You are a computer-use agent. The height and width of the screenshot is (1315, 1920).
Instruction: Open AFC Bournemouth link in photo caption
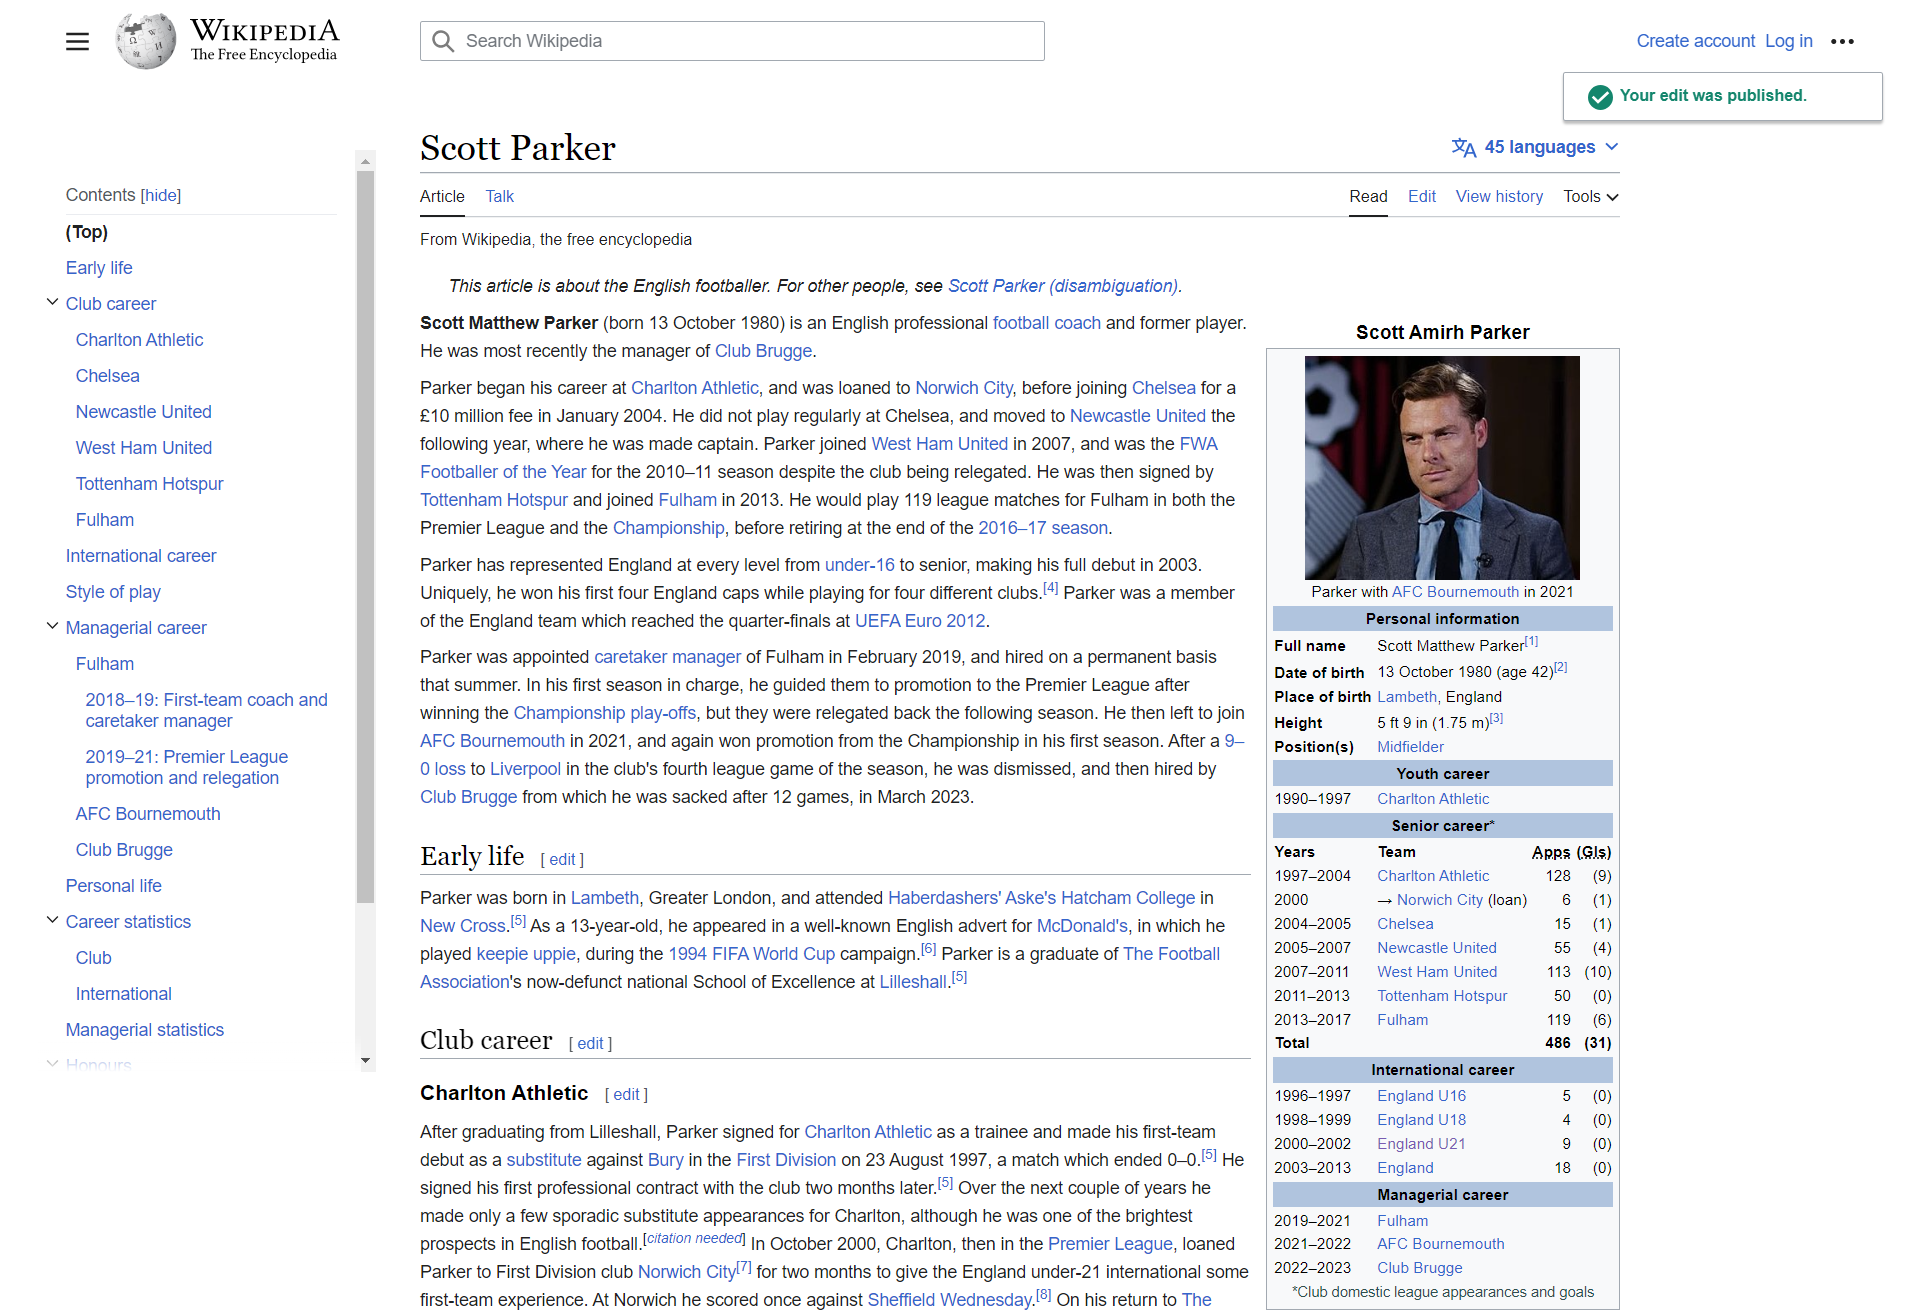[1455, 592]
